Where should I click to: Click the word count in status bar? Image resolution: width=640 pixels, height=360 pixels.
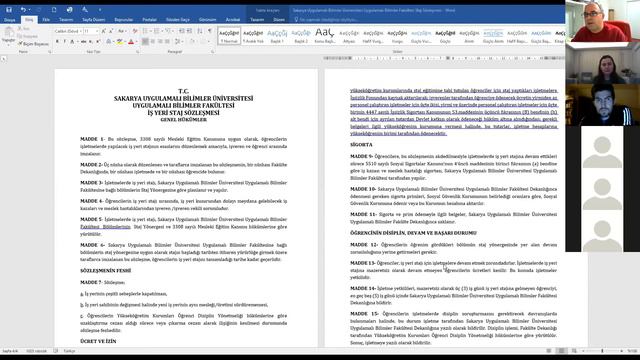click(36, 351)
